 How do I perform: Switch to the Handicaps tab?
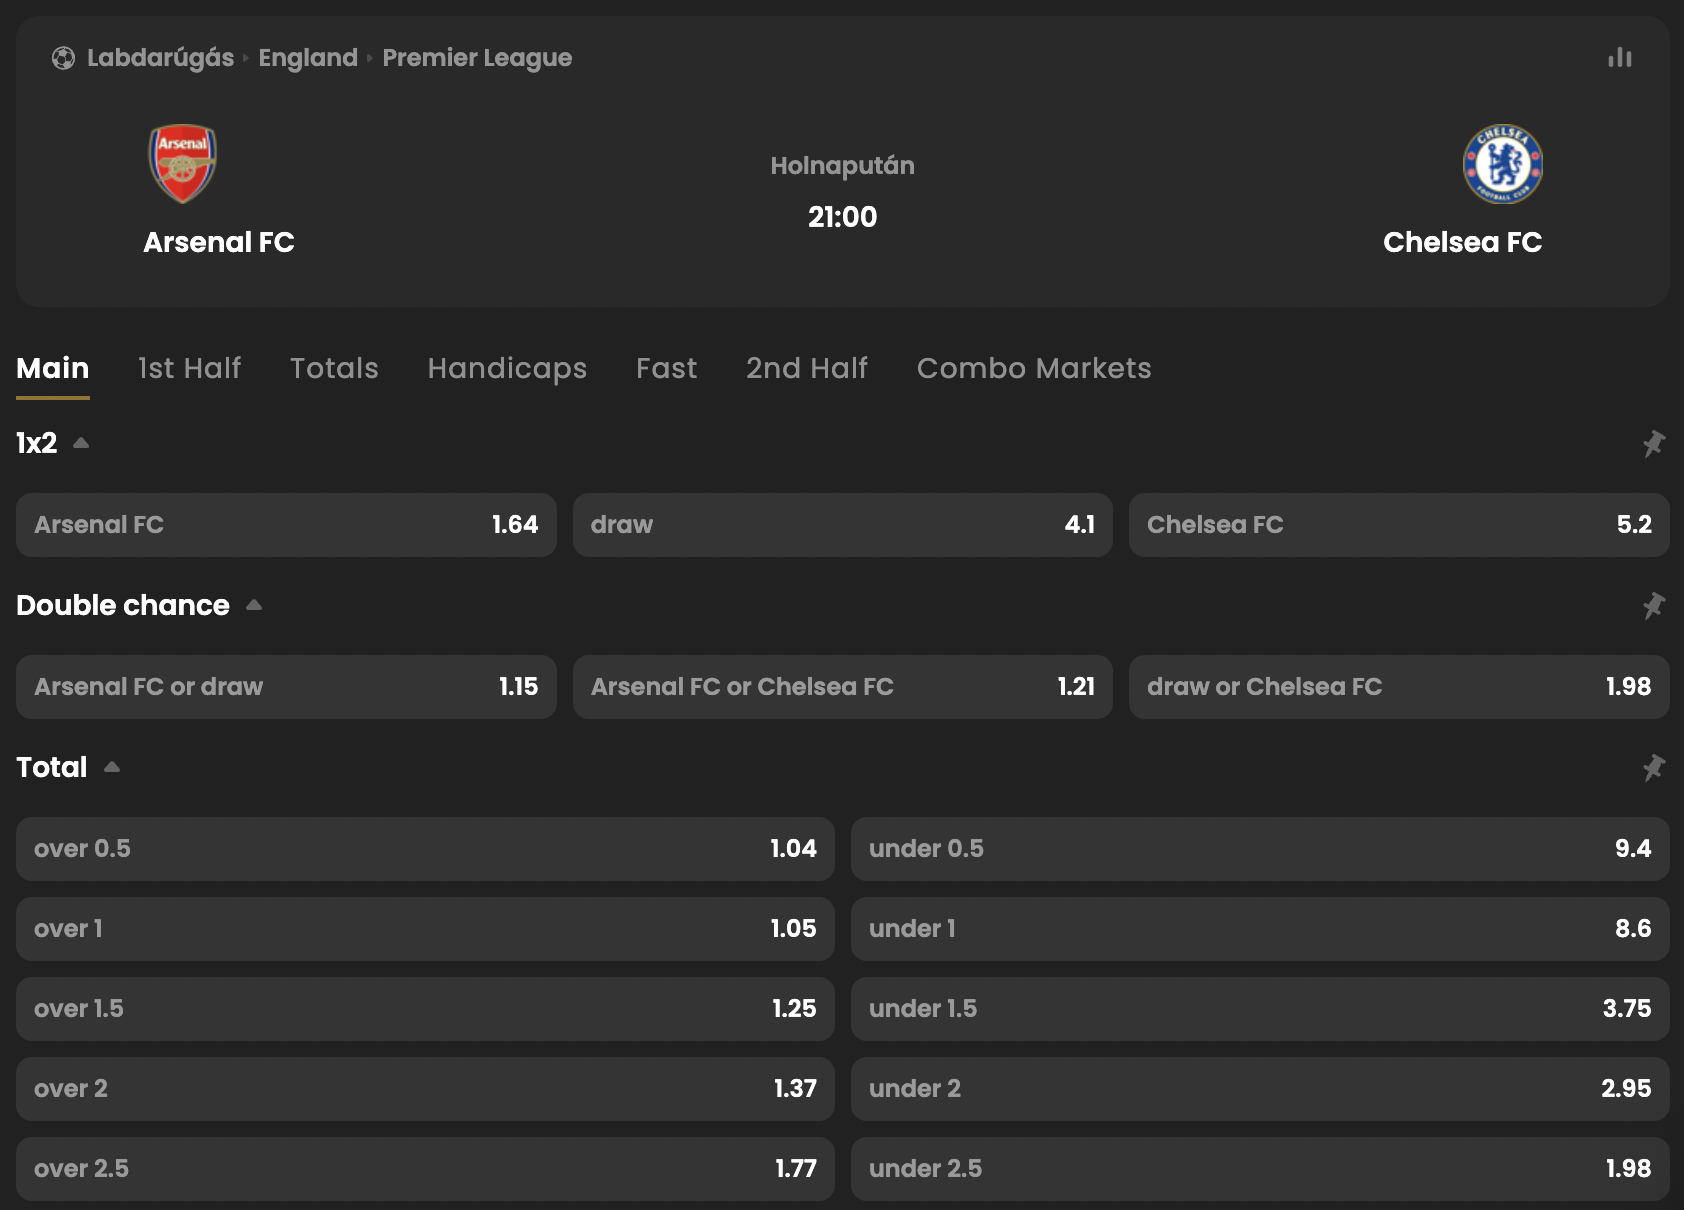click(507, 368)
